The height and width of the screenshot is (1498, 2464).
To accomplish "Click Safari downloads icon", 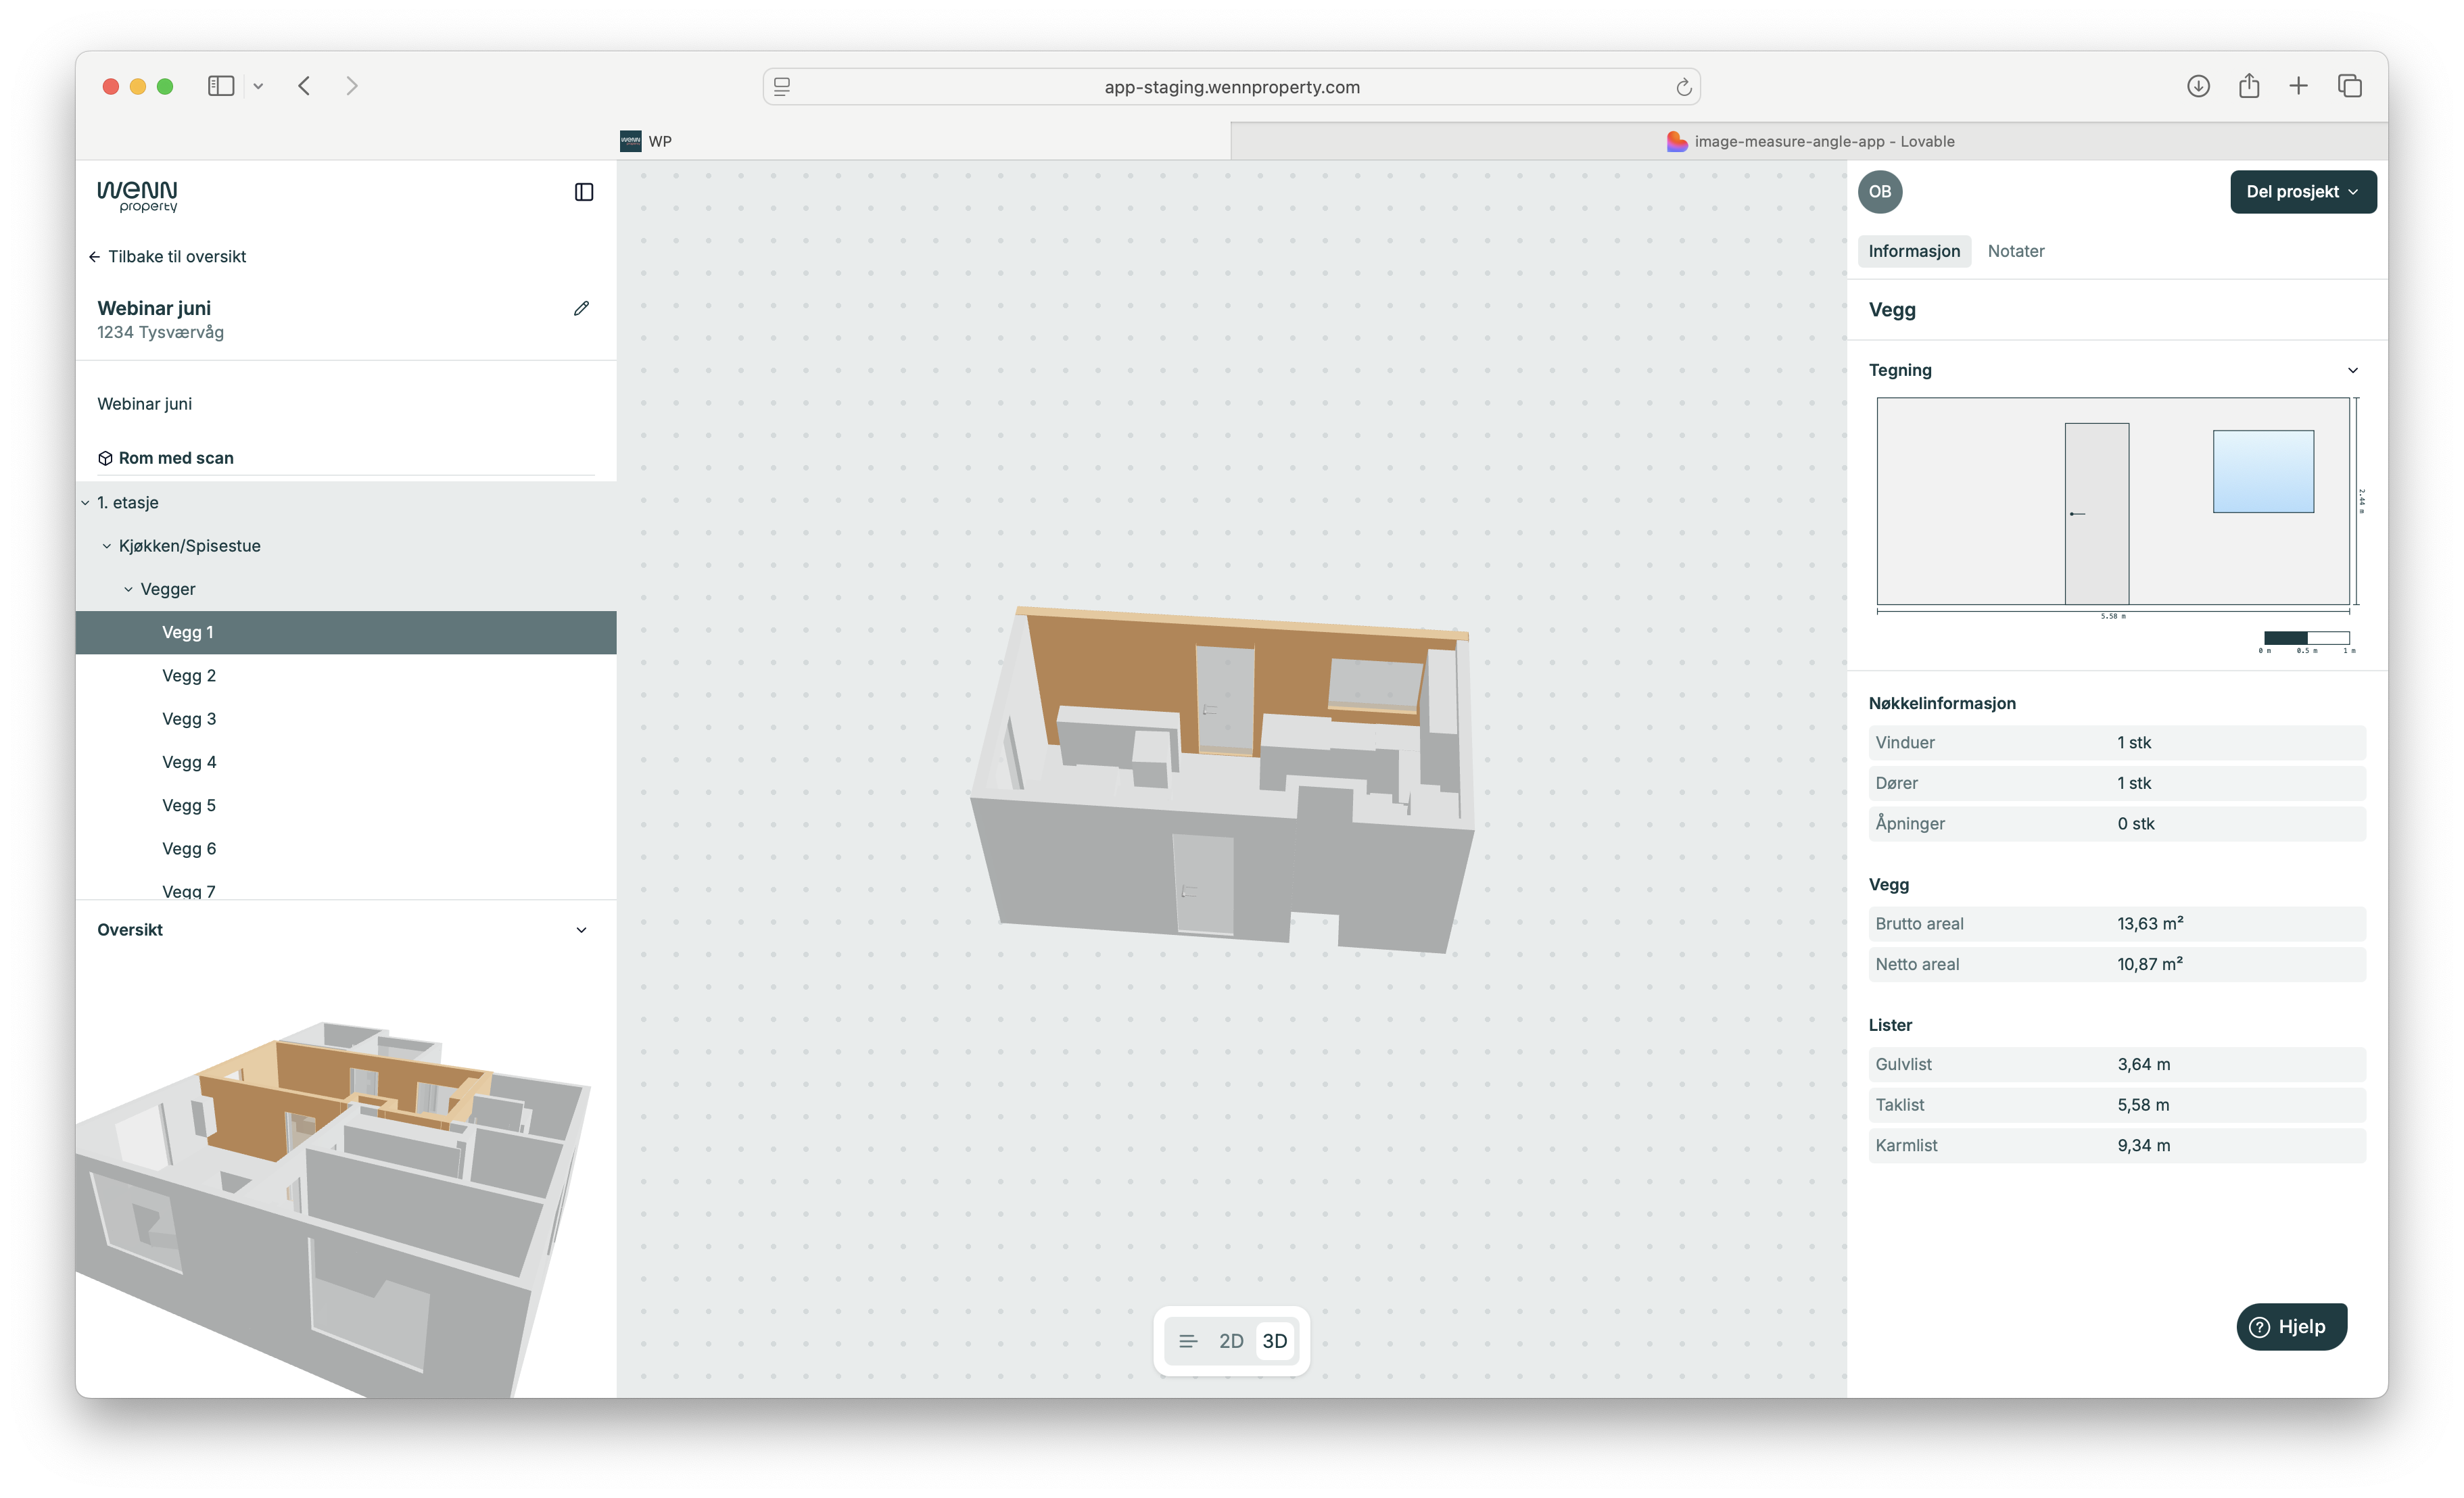I will click(2197, 86).
